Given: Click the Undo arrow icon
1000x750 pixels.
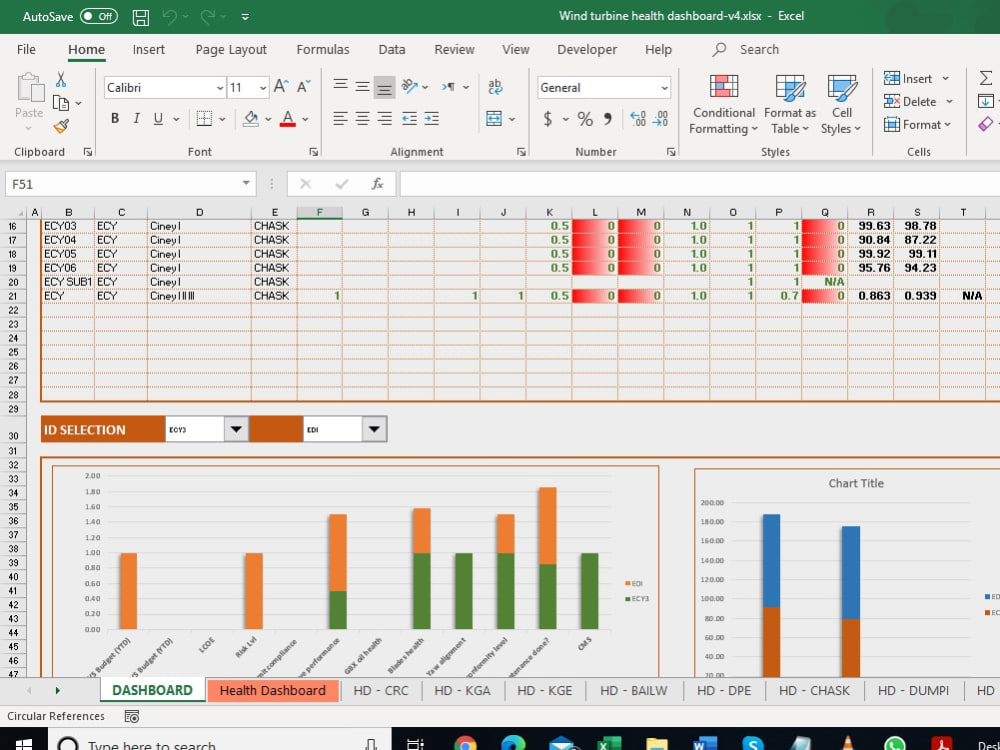Looking at the screenshot, I should pos(170,17).
